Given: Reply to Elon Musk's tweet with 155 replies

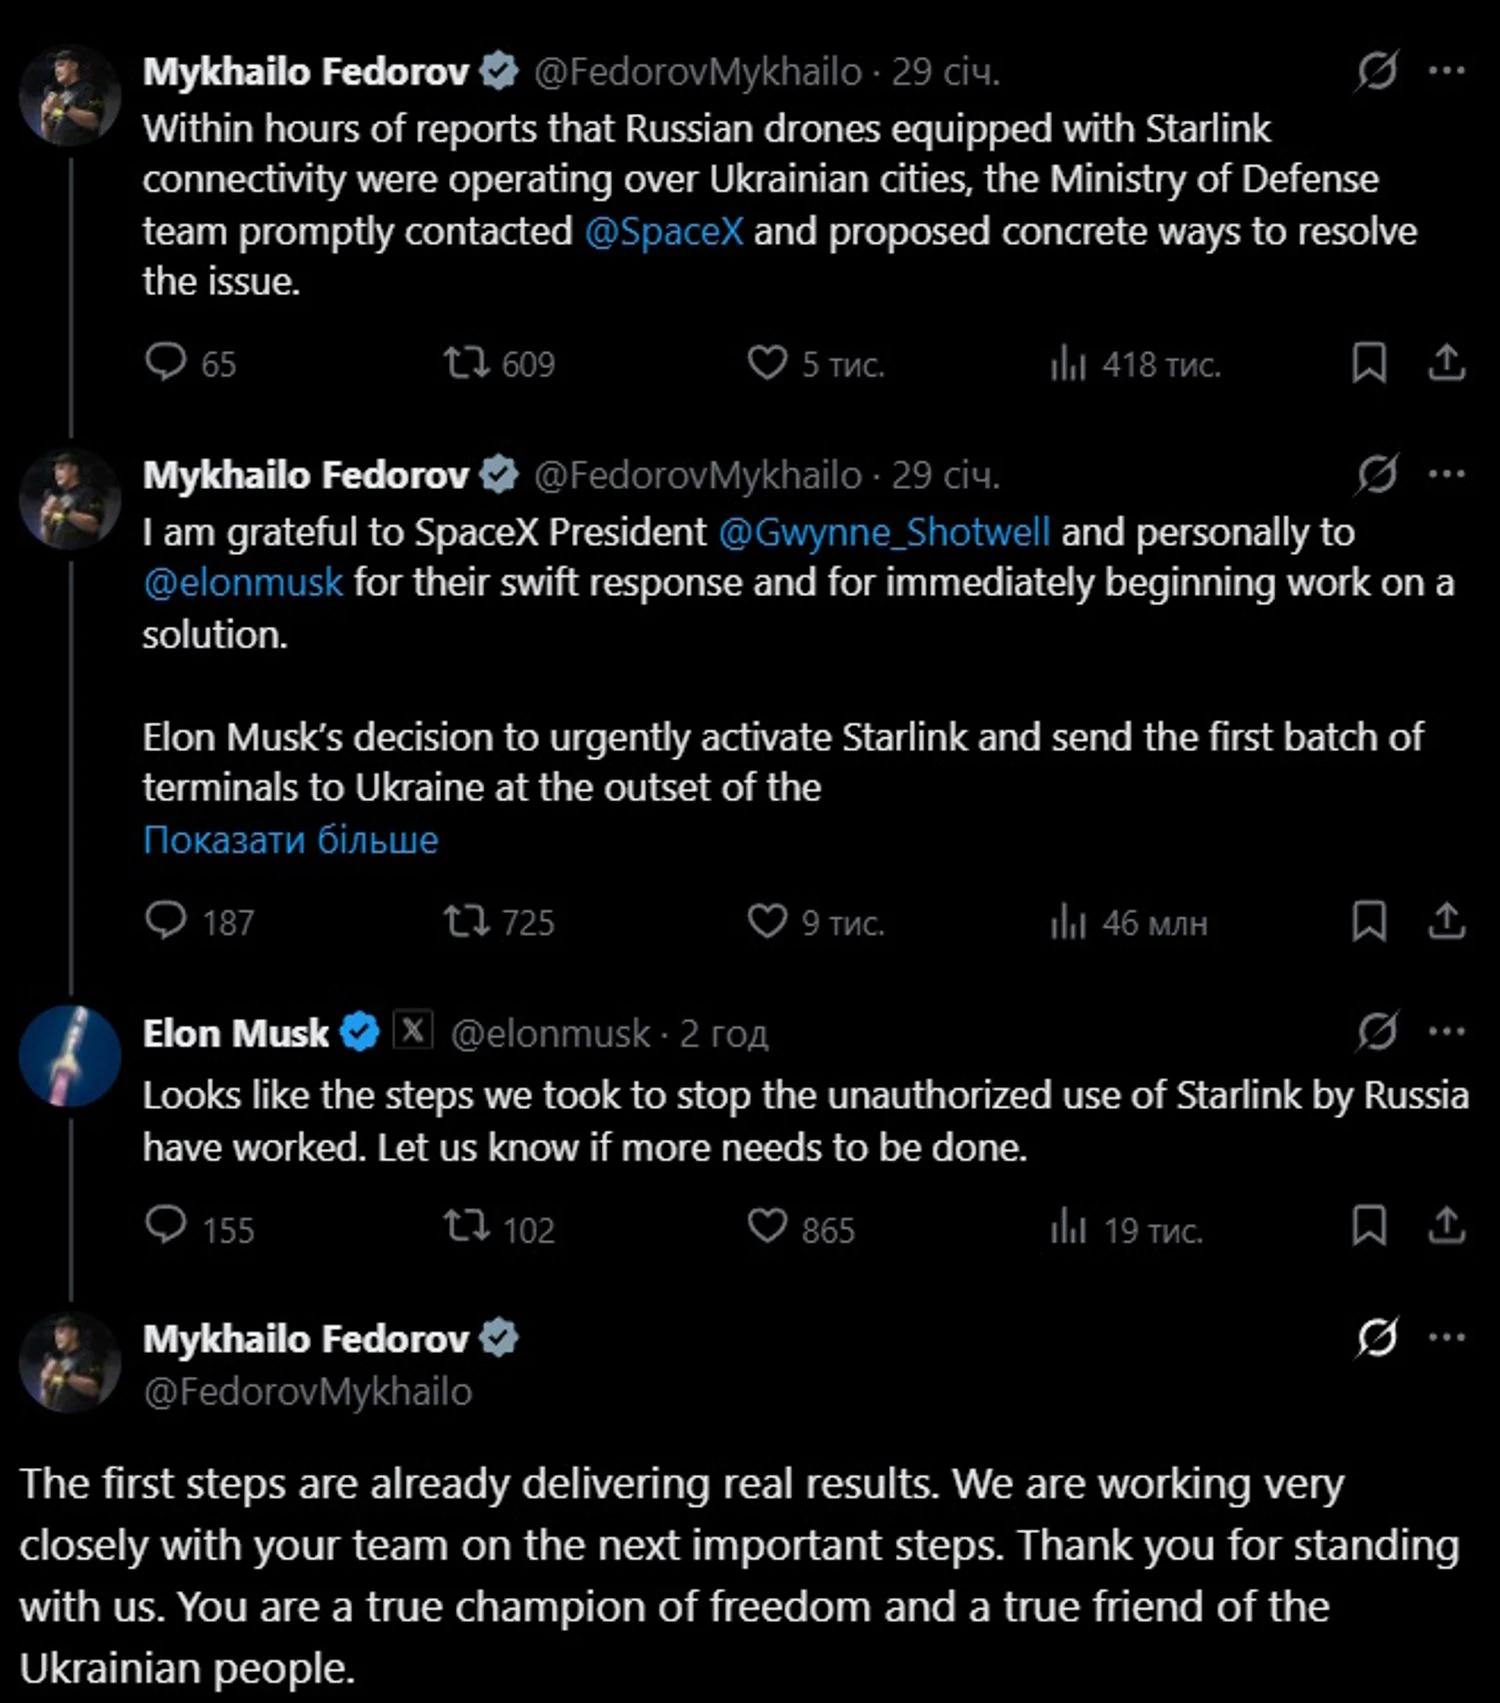Looking at the screenshot, I should [166, 1226].
